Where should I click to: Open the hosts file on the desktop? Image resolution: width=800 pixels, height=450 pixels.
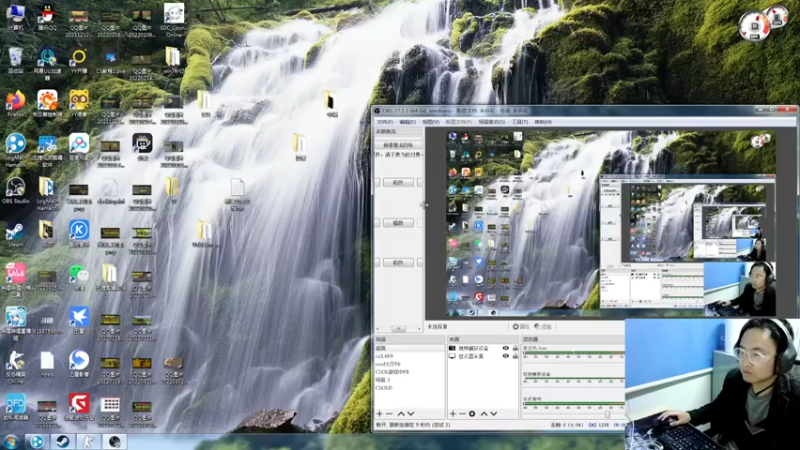[x=47, y=364]
